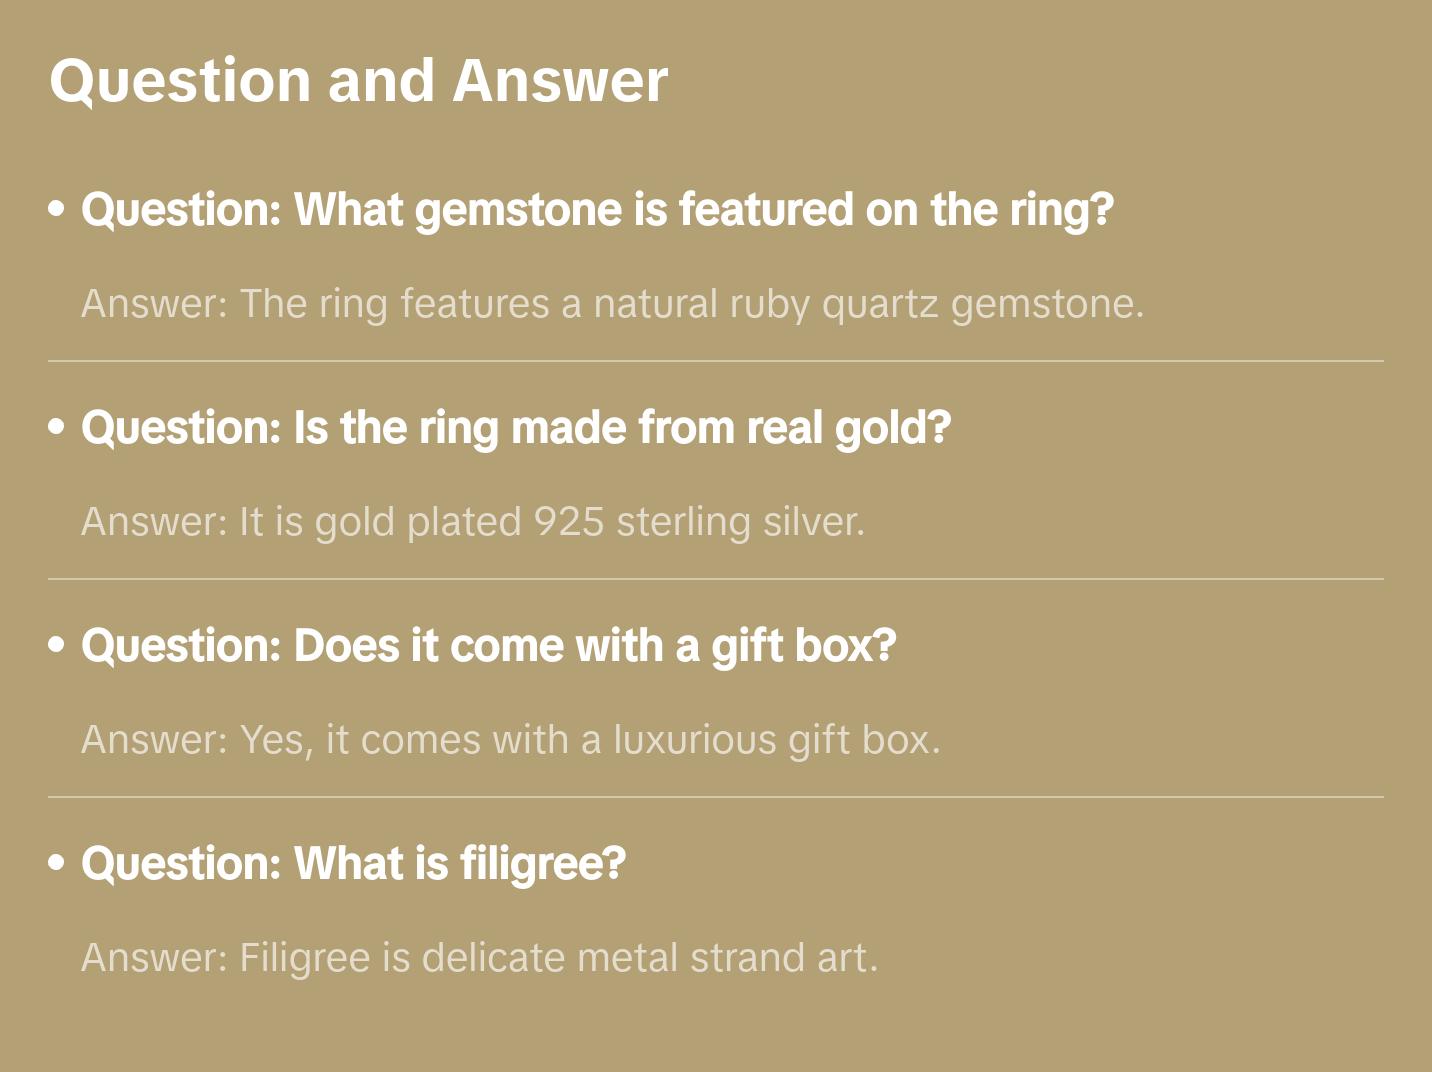Expand "Is the ring made from real gold?"

pos(515,428)
